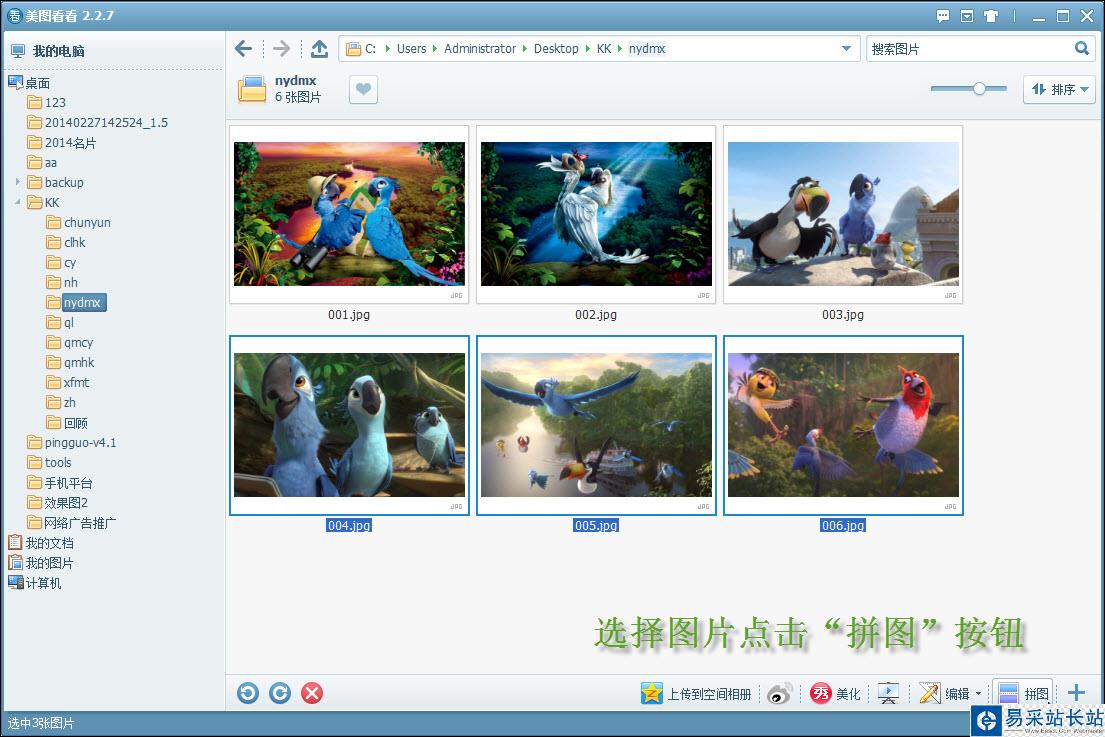Screen dimensions: 1105x737
Task: Select 桌面 in the folder tree
Action: pyautogui.click(x=37, y=83)
